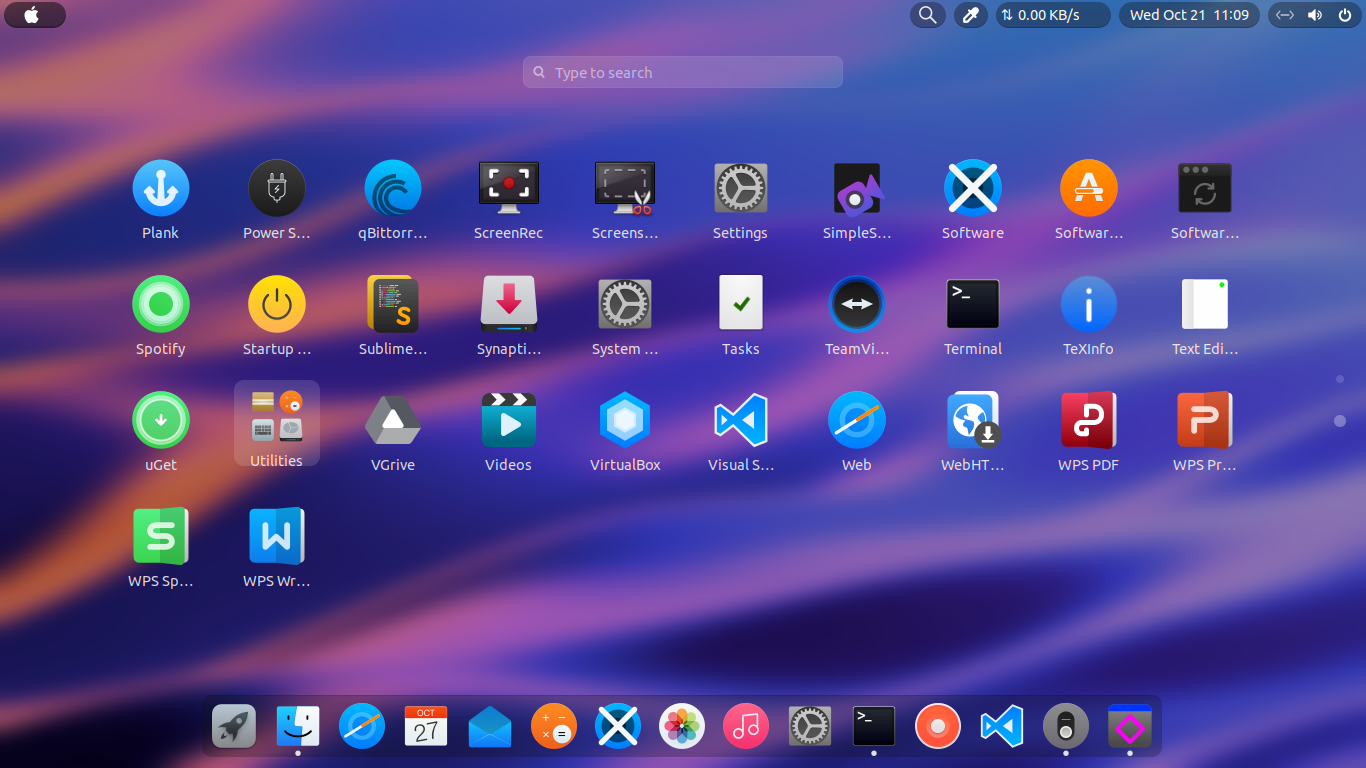Open the magenta diamond app in dock
Viewport: 1366px width, 768px height.
coord(1130,726)
